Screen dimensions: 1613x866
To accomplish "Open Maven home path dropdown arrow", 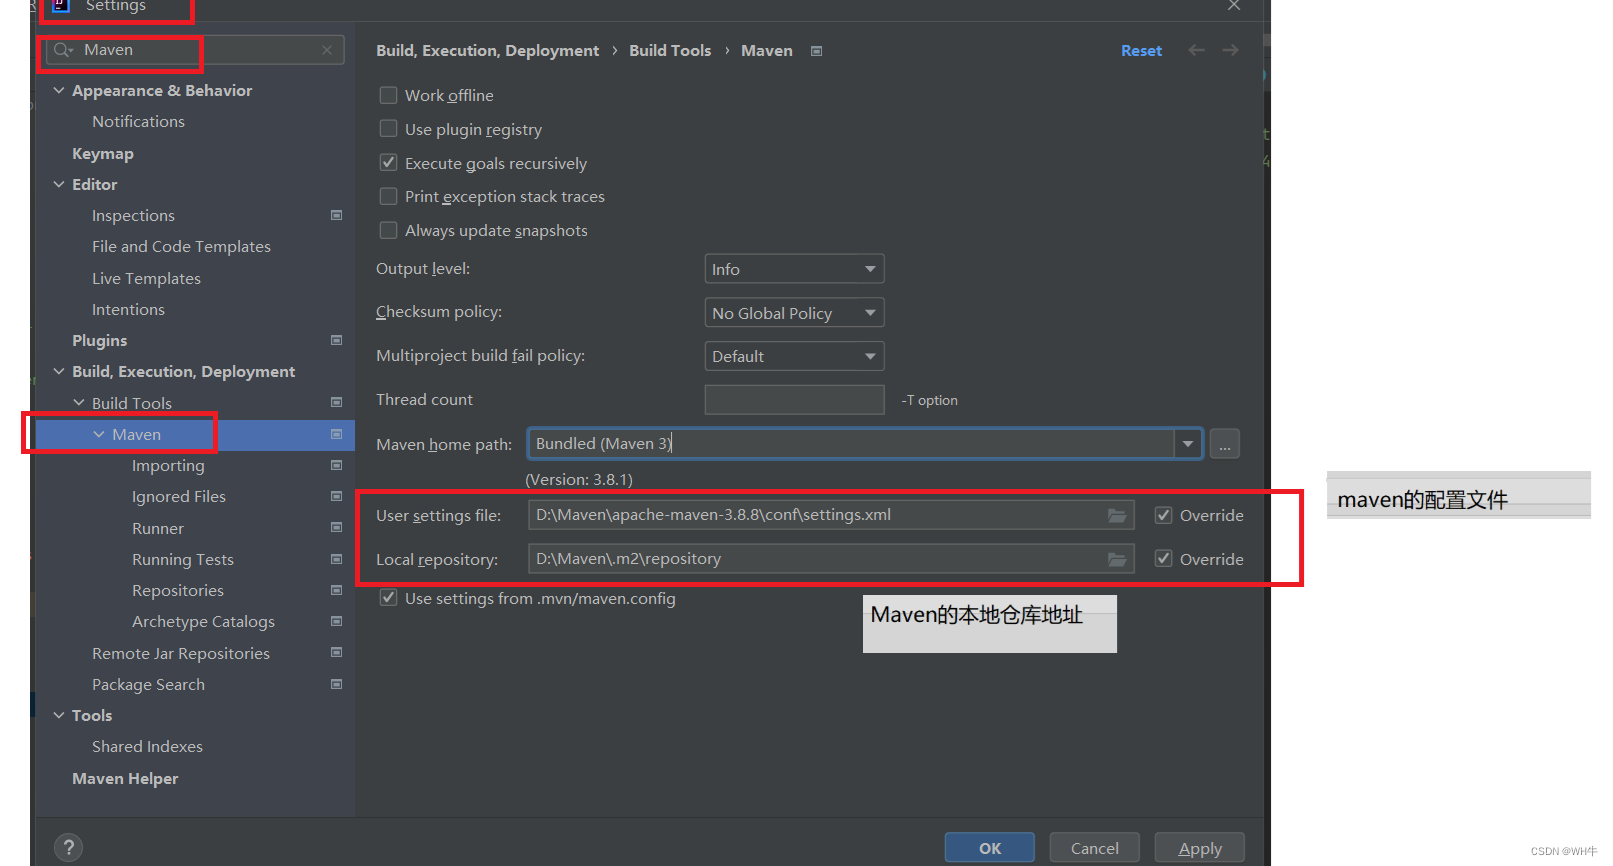I will pyautogui.click(x=1188, y=444).
